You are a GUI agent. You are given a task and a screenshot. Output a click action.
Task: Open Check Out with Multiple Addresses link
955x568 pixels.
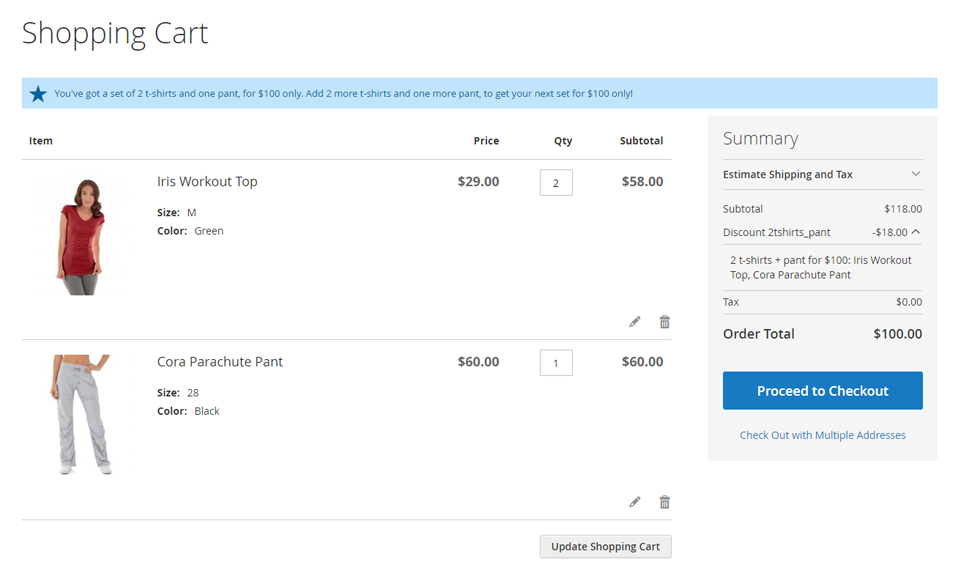coord(822,435)
